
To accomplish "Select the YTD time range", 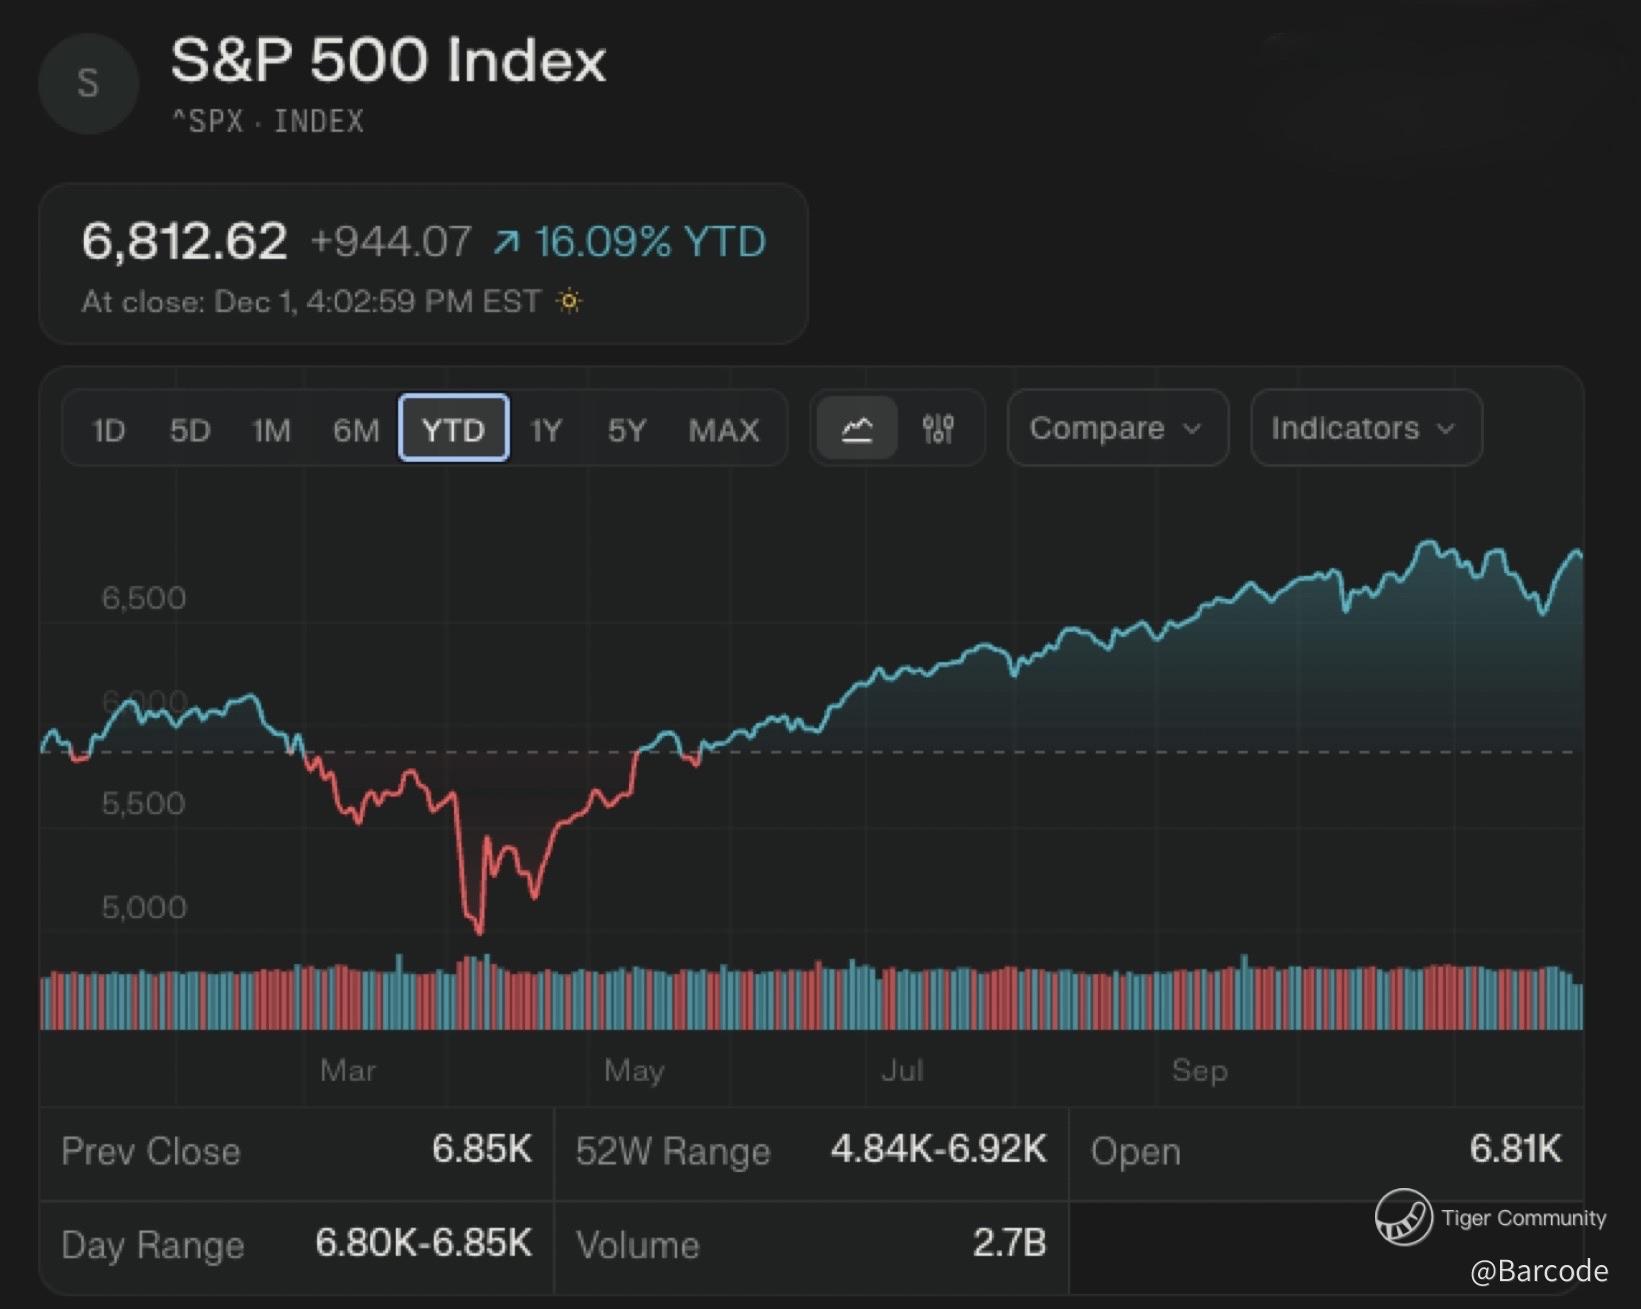I will [453, 430].
